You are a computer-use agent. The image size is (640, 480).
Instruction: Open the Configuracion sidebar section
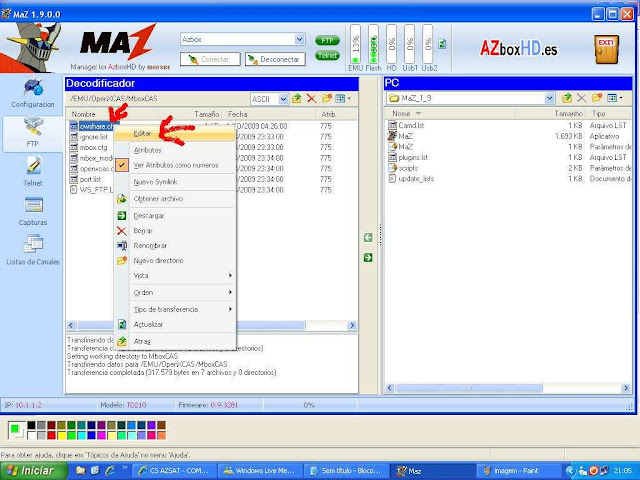[33, 94]
